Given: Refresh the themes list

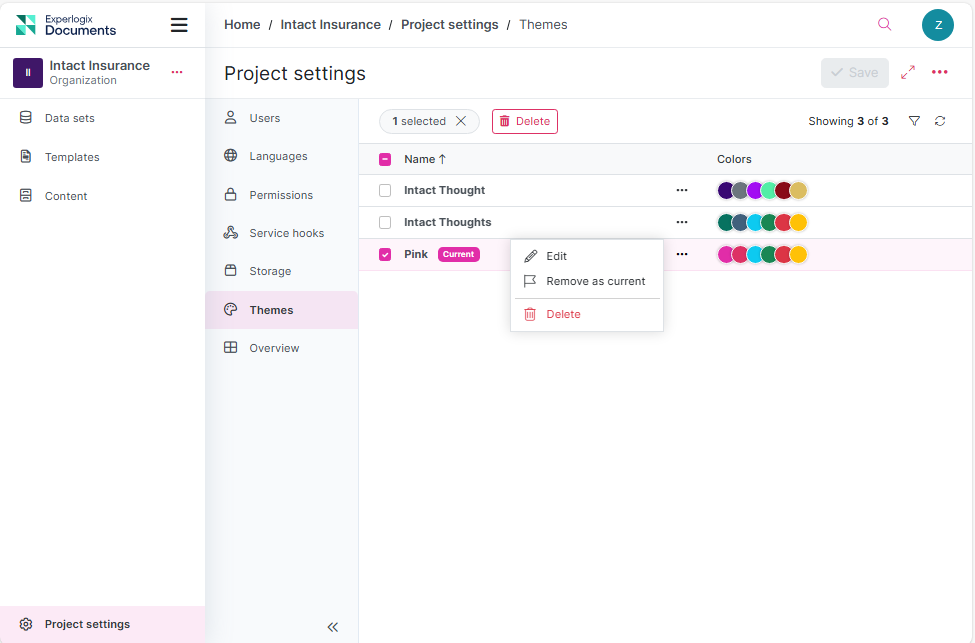Looking at the screenshot, I should click(x=940, y=121).
